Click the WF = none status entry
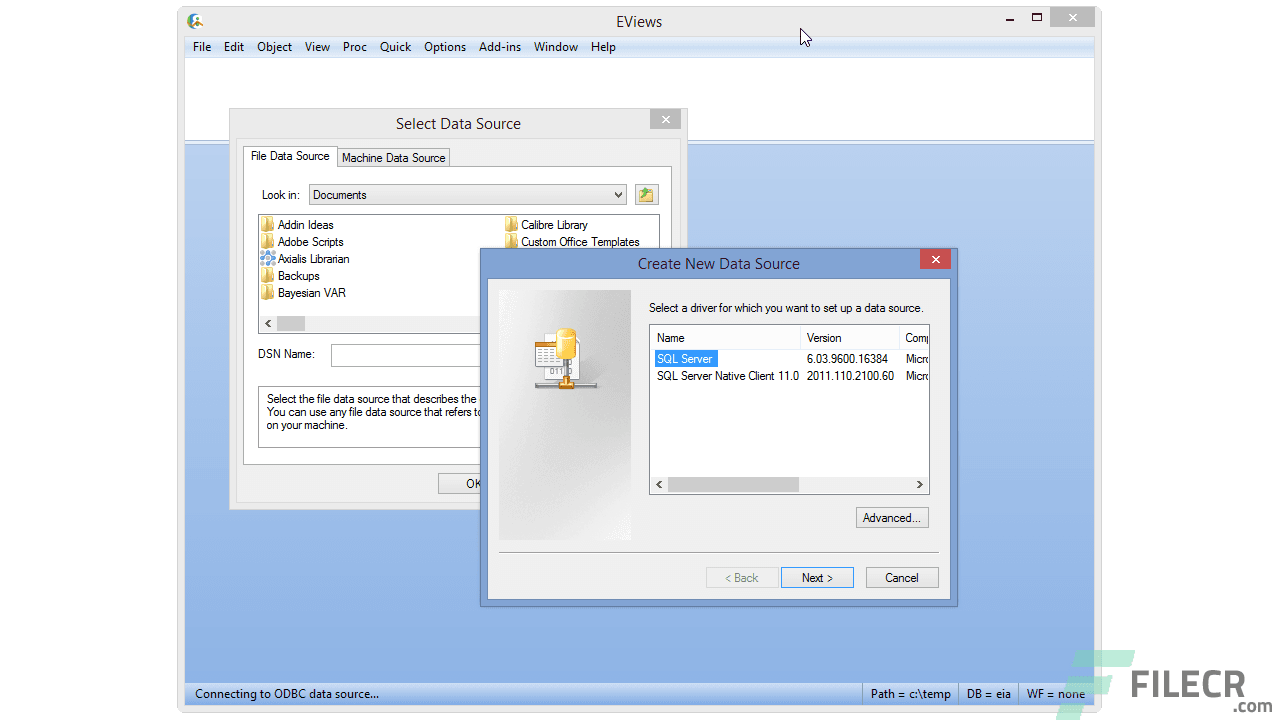 (x=1056, y=694)
